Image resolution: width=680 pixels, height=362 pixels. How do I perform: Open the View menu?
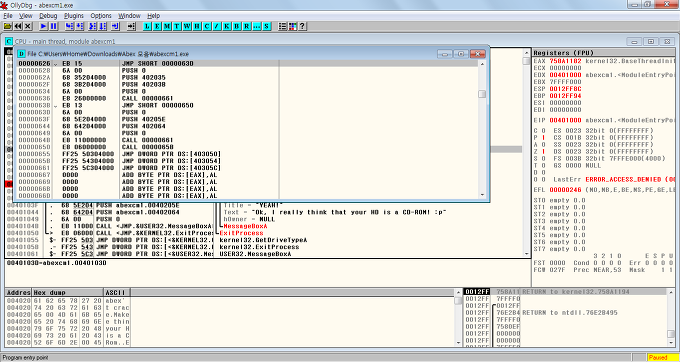pos(26,16)
